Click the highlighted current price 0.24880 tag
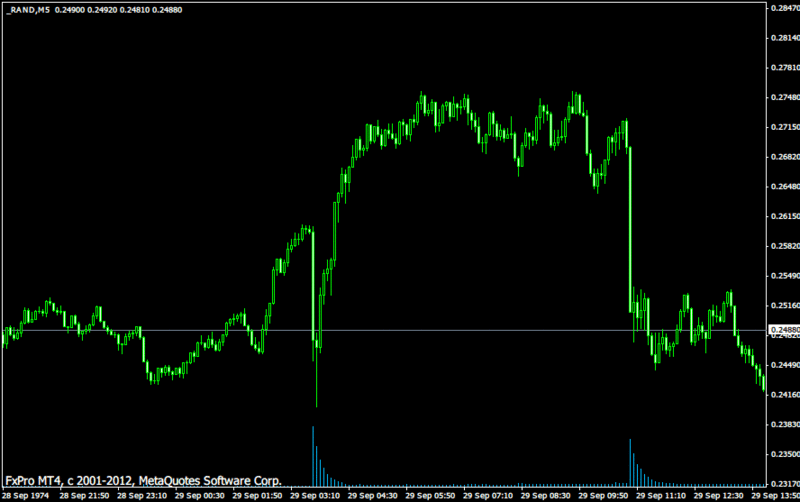The height and width of the screenshot is (502, 800). click(x=784, y=330)
